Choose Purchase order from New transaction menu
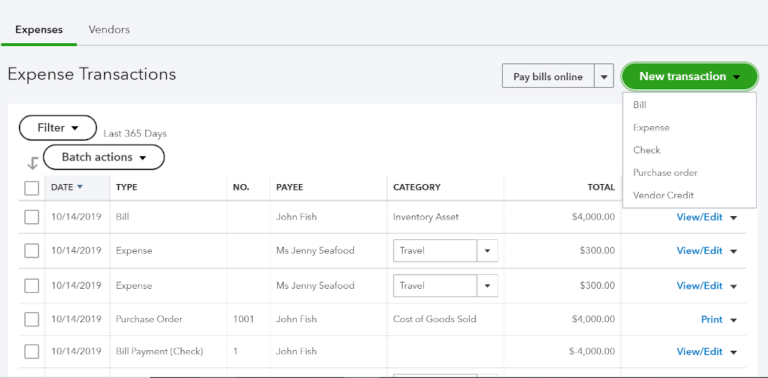This screenshot has height=378, width=768. pyautogui.click(x=665, y=172)
